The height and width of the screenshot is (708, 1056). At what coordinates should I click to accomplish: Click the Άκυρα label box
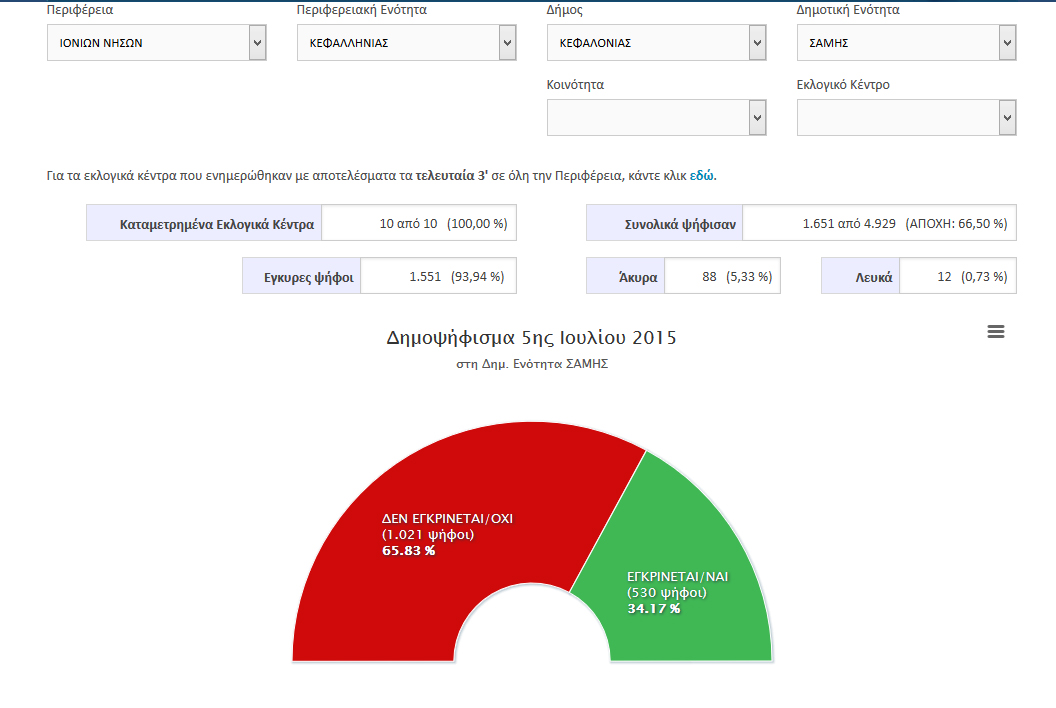[x=626, y=277]
